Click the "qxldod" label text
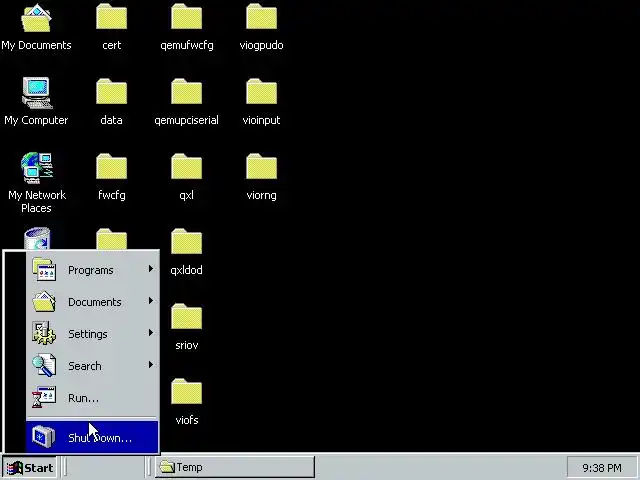This screenshot has height=480, width=640. 187,270
